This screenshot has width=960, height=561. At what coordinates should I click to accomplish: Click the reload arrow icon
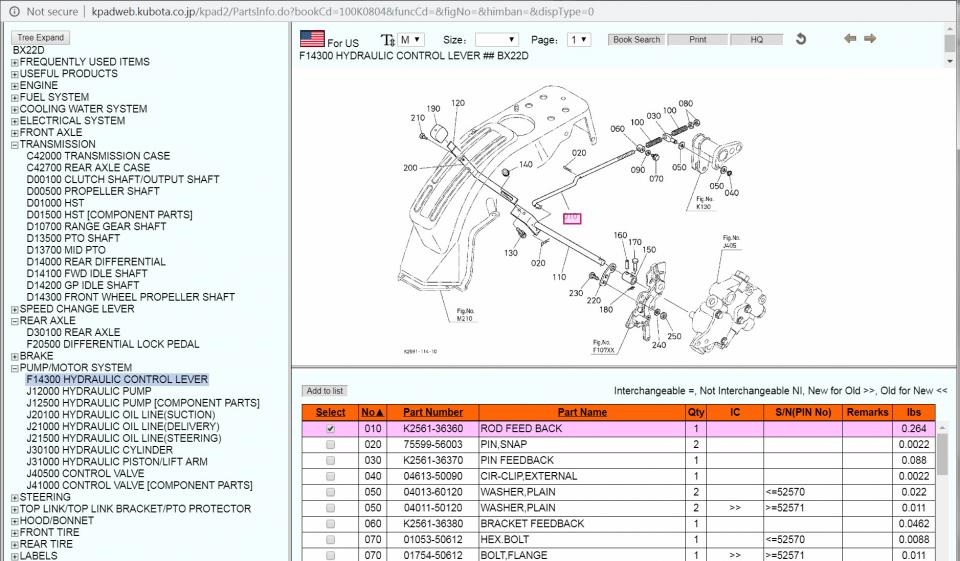(800, 39)
